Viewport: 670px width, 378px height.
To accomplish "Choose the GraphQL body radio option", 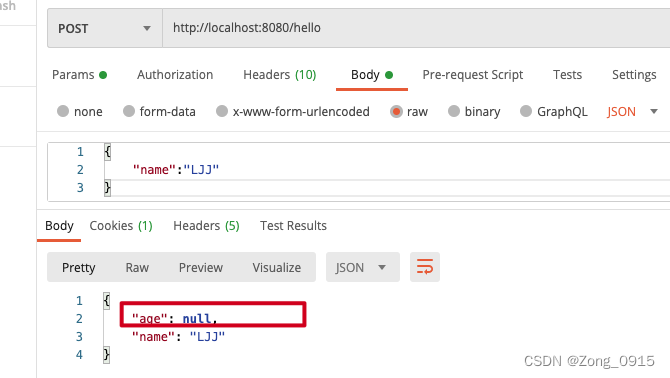I will pyautogui.click(x=526, y=111).
